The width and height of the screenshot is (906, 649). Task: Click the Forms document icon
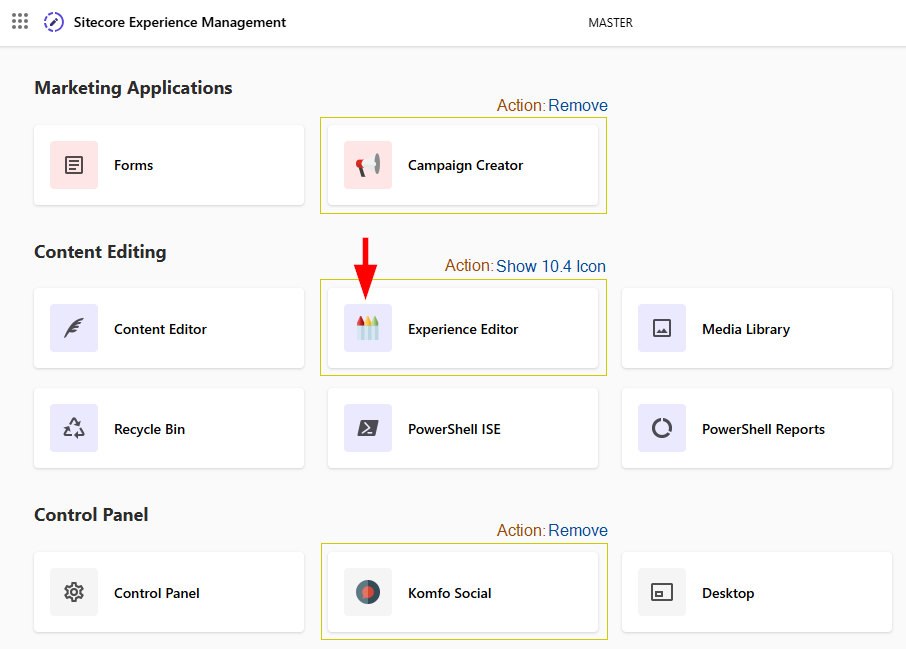74,165
